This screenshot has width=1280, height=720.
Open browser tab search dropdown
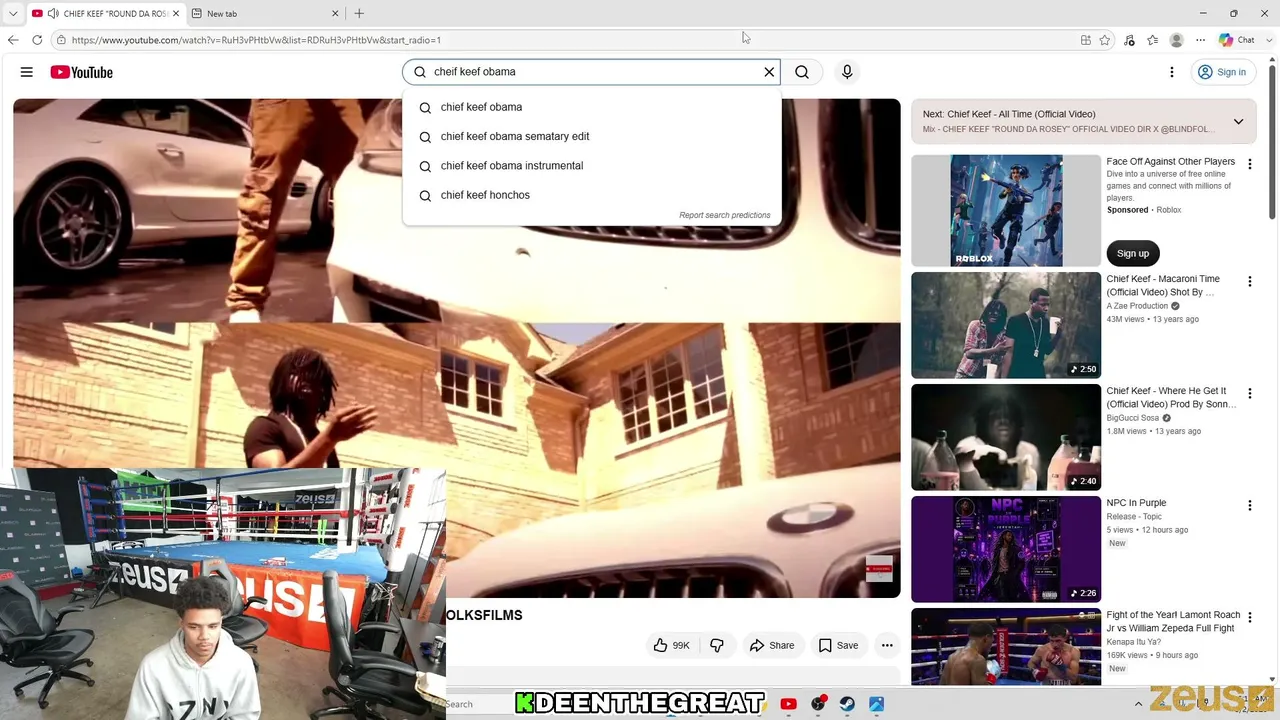13,14
